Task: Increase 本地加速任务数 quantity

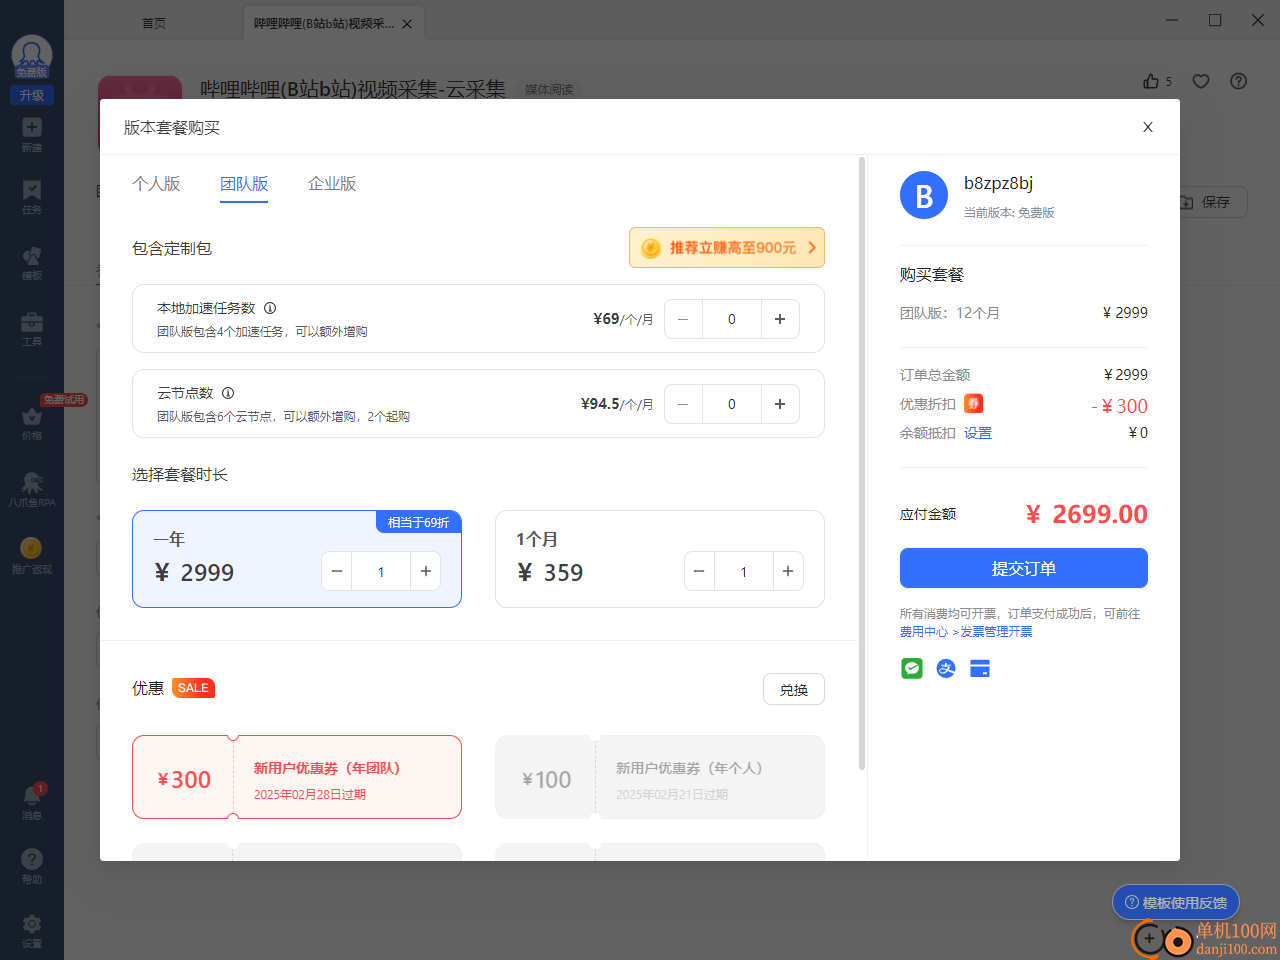Action: [780, 319]
